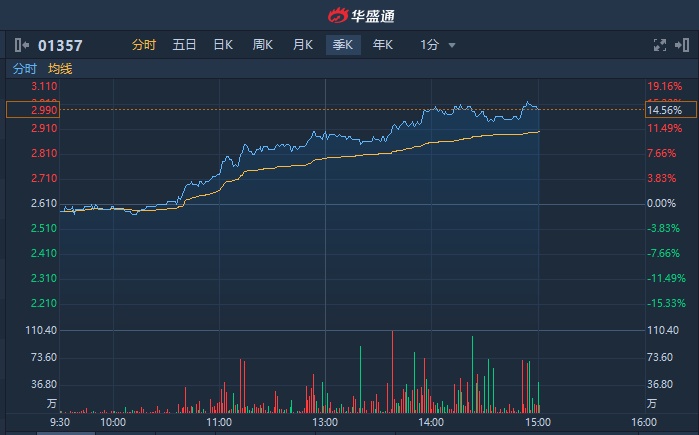
Task: Click the fullscreen expand icon
Action: [659, 45]
